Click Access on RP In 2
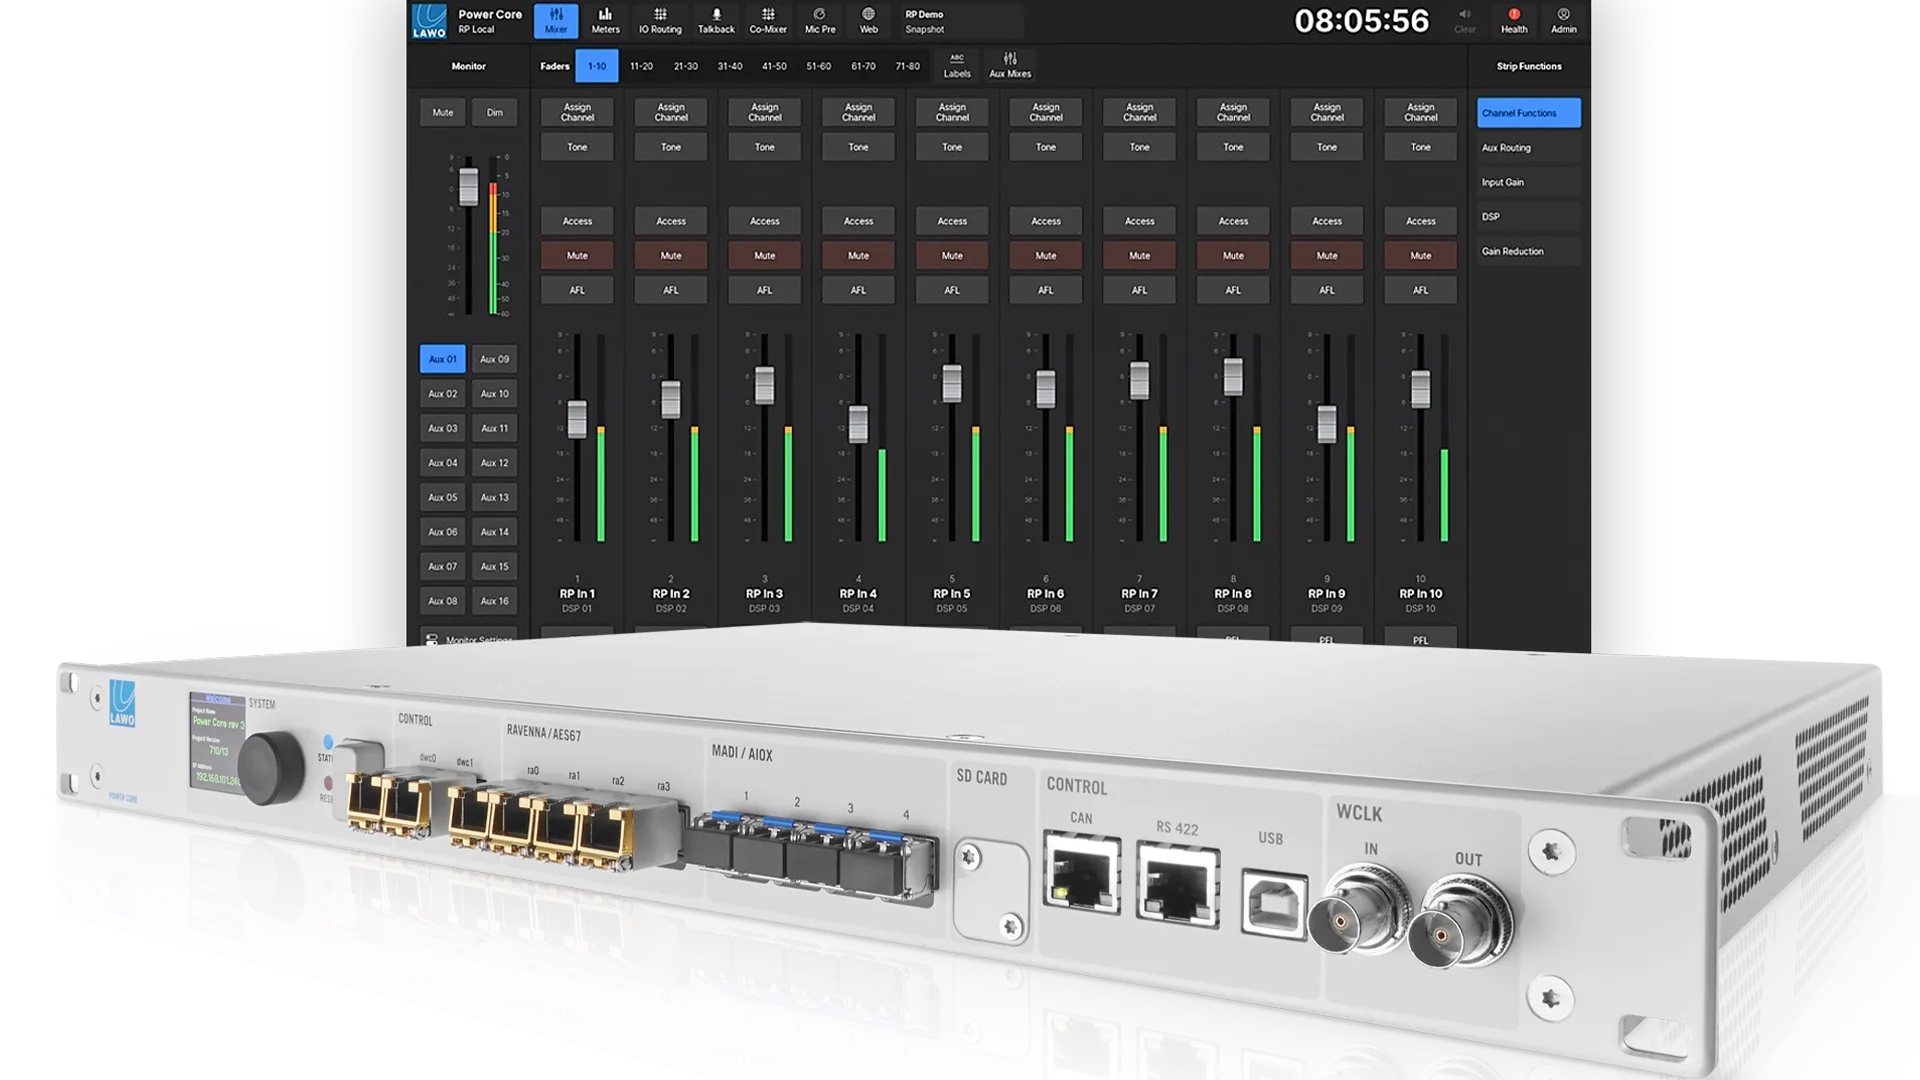 [x=671, y=221]
